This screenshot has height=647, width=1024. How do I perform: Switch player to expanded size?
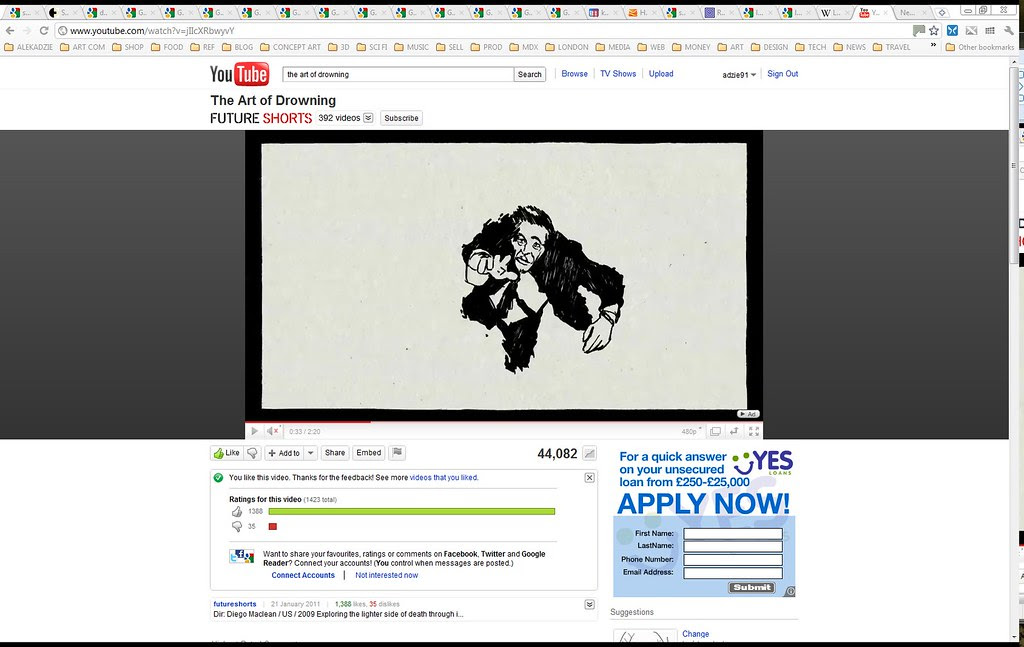click(734, 432)
